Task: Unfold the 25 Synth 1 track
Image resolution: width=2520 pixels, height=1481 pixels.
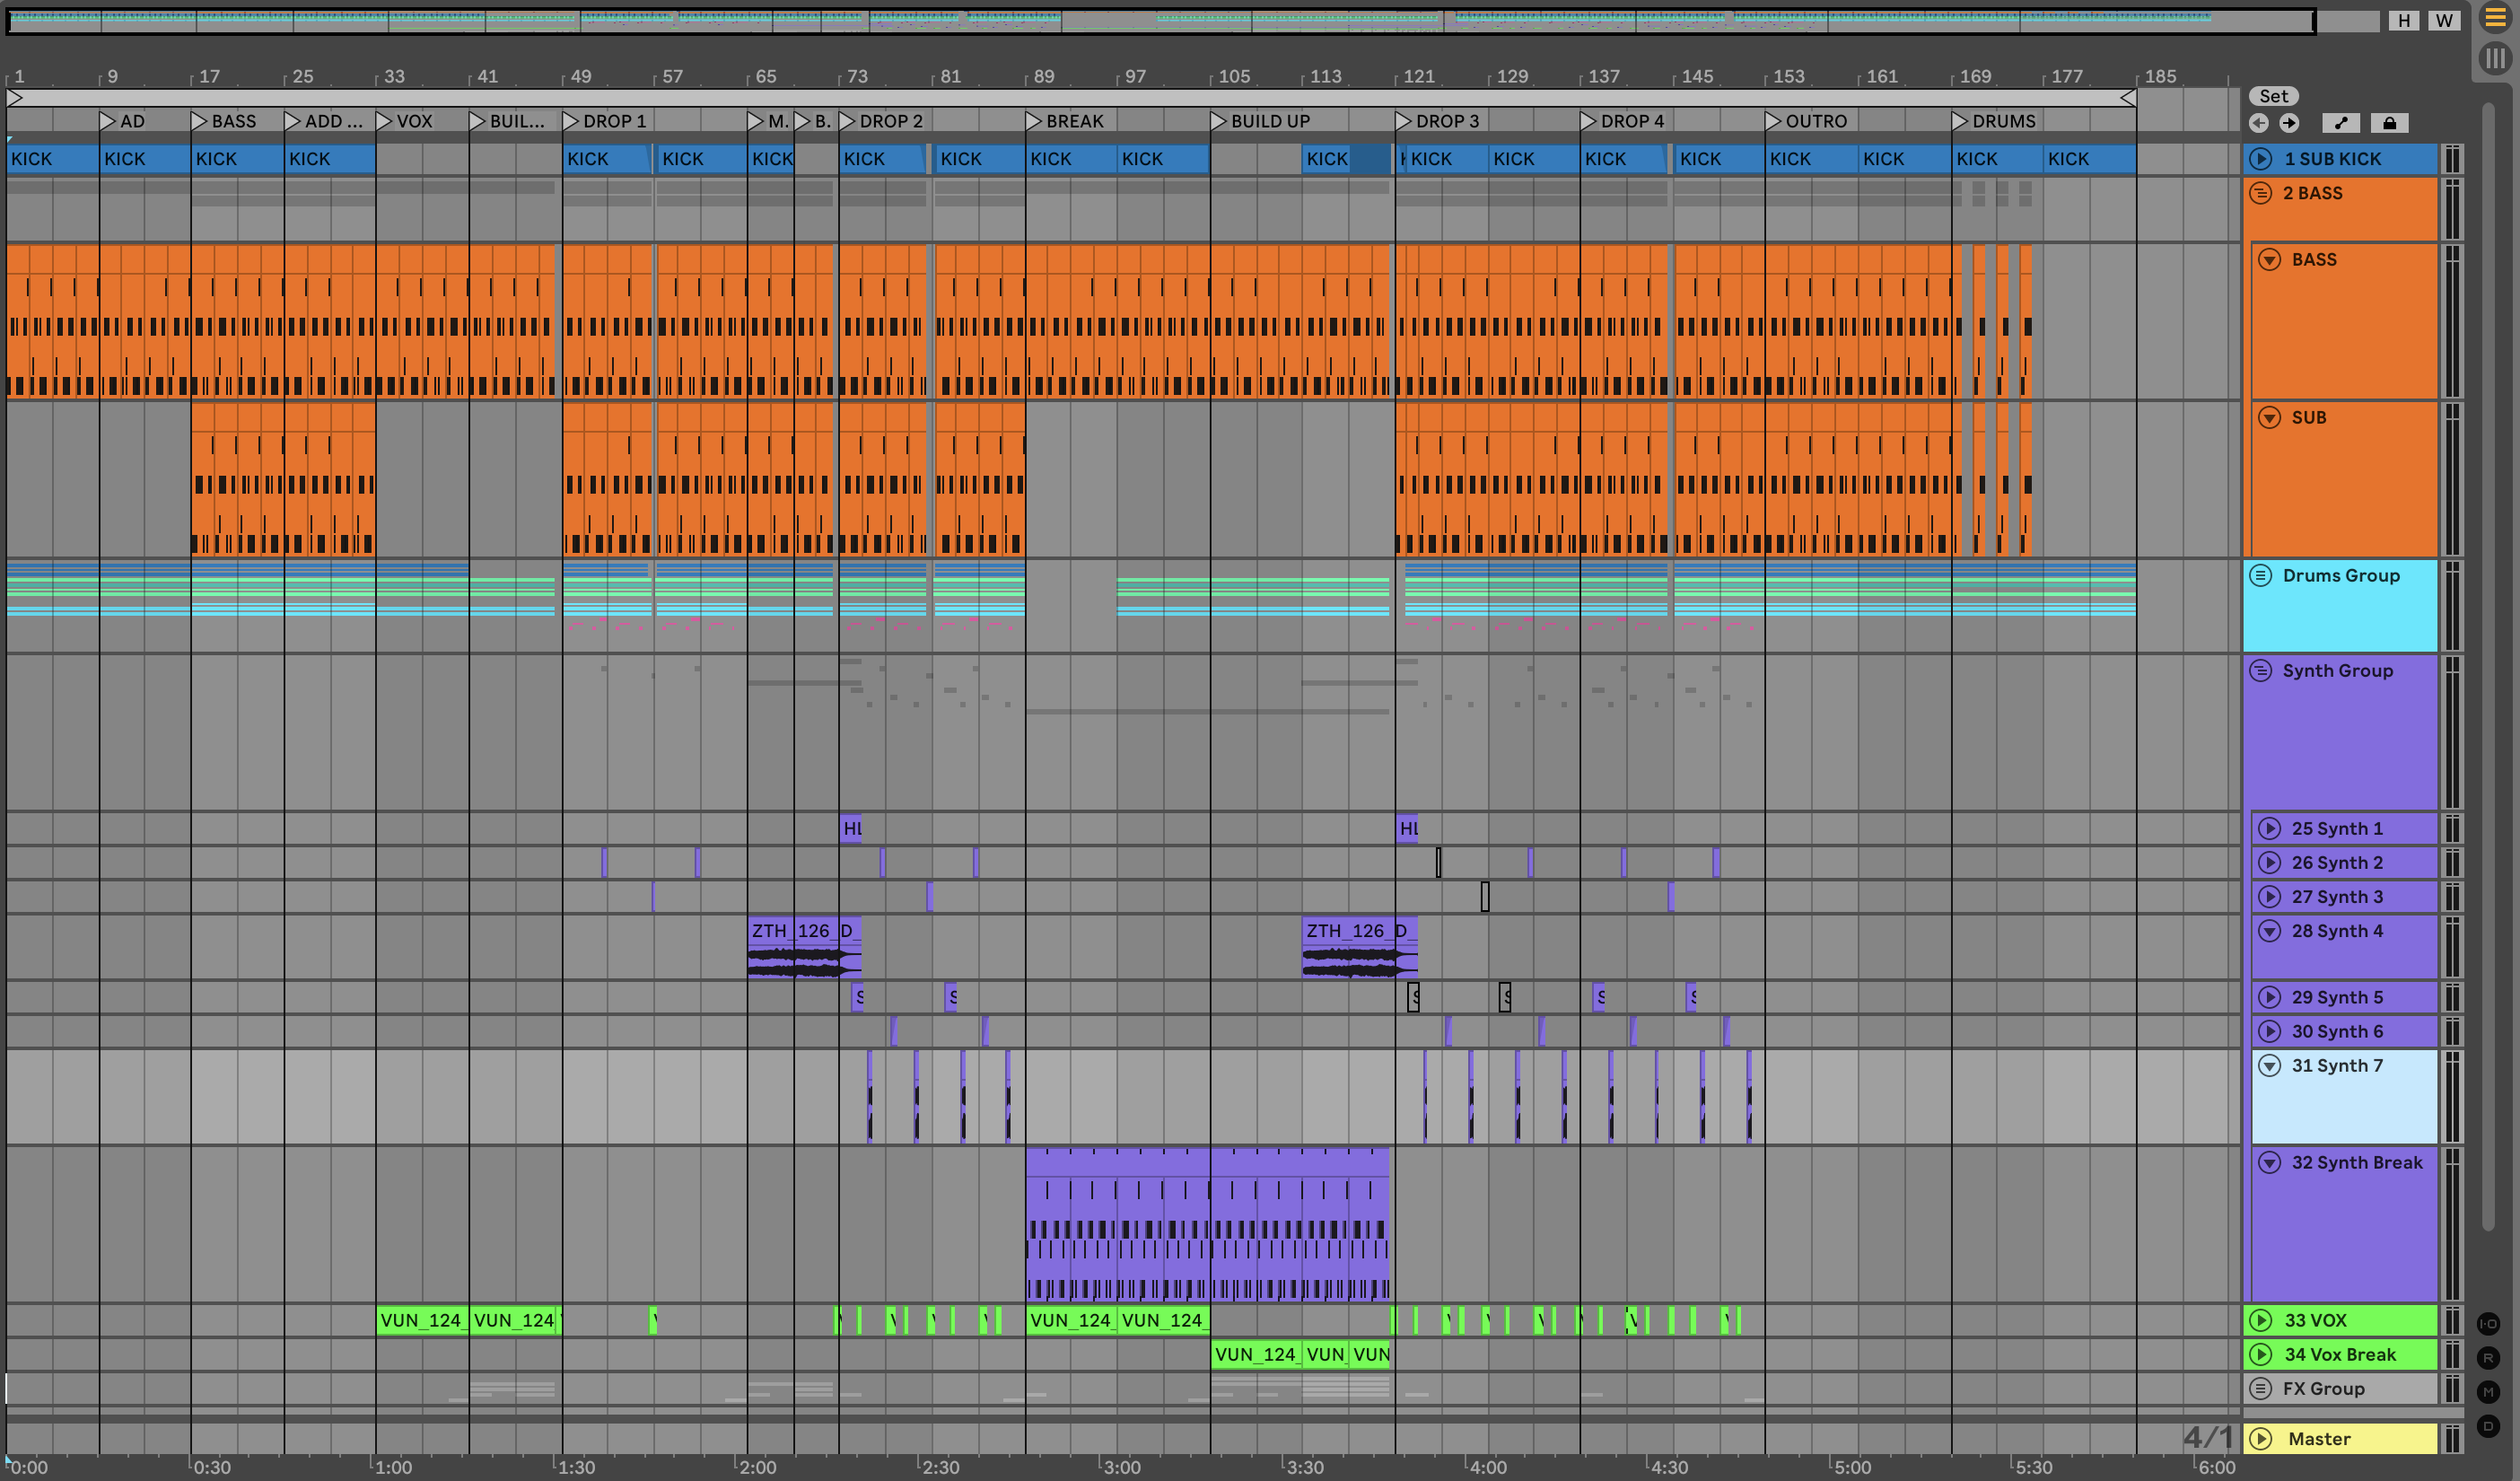Action: (2269, 828)
